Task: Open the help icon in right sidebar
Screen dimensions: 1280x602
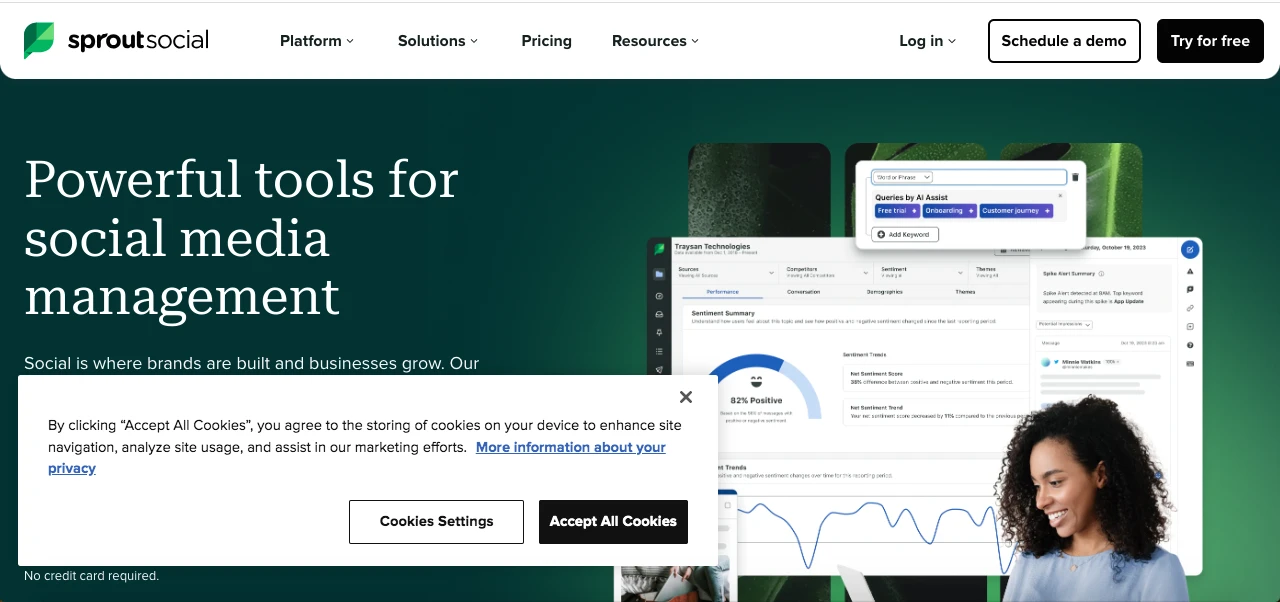Action: point(1189,345)
